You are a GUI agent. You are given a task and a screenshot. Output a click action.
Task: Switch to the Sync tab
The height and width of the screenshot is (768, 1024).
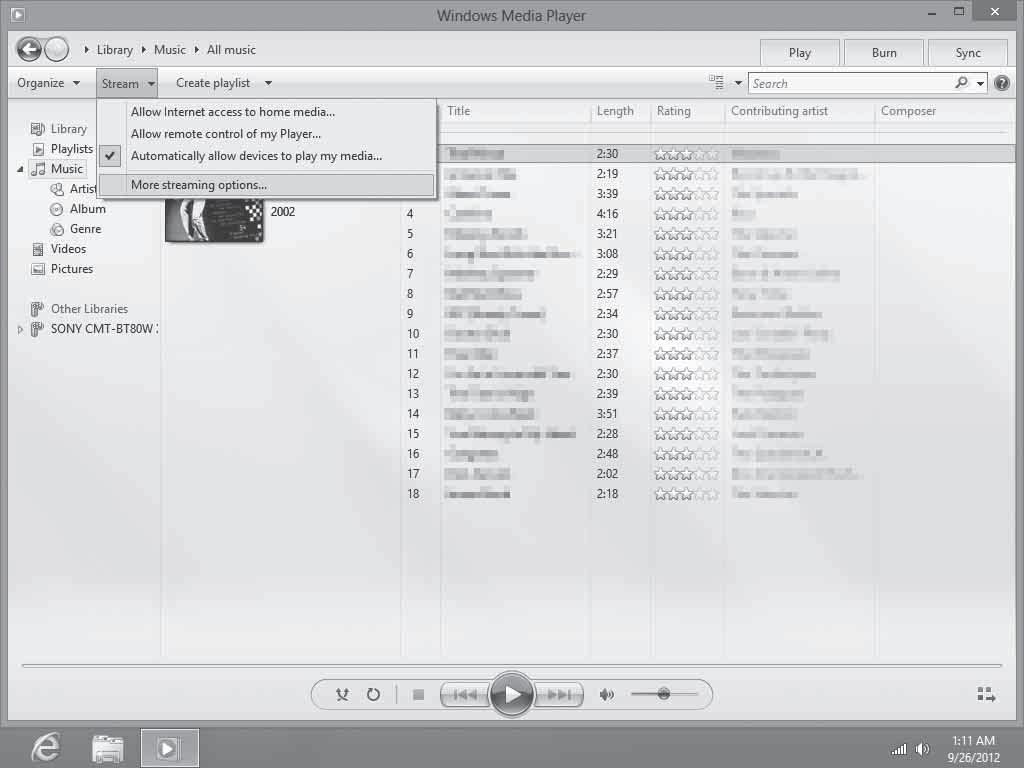968,52
